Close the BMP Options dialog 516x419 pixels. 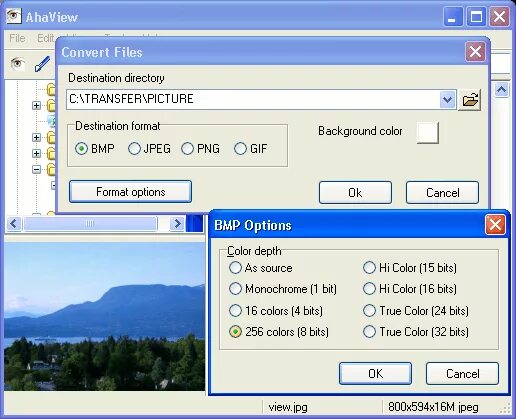(495, 225)
